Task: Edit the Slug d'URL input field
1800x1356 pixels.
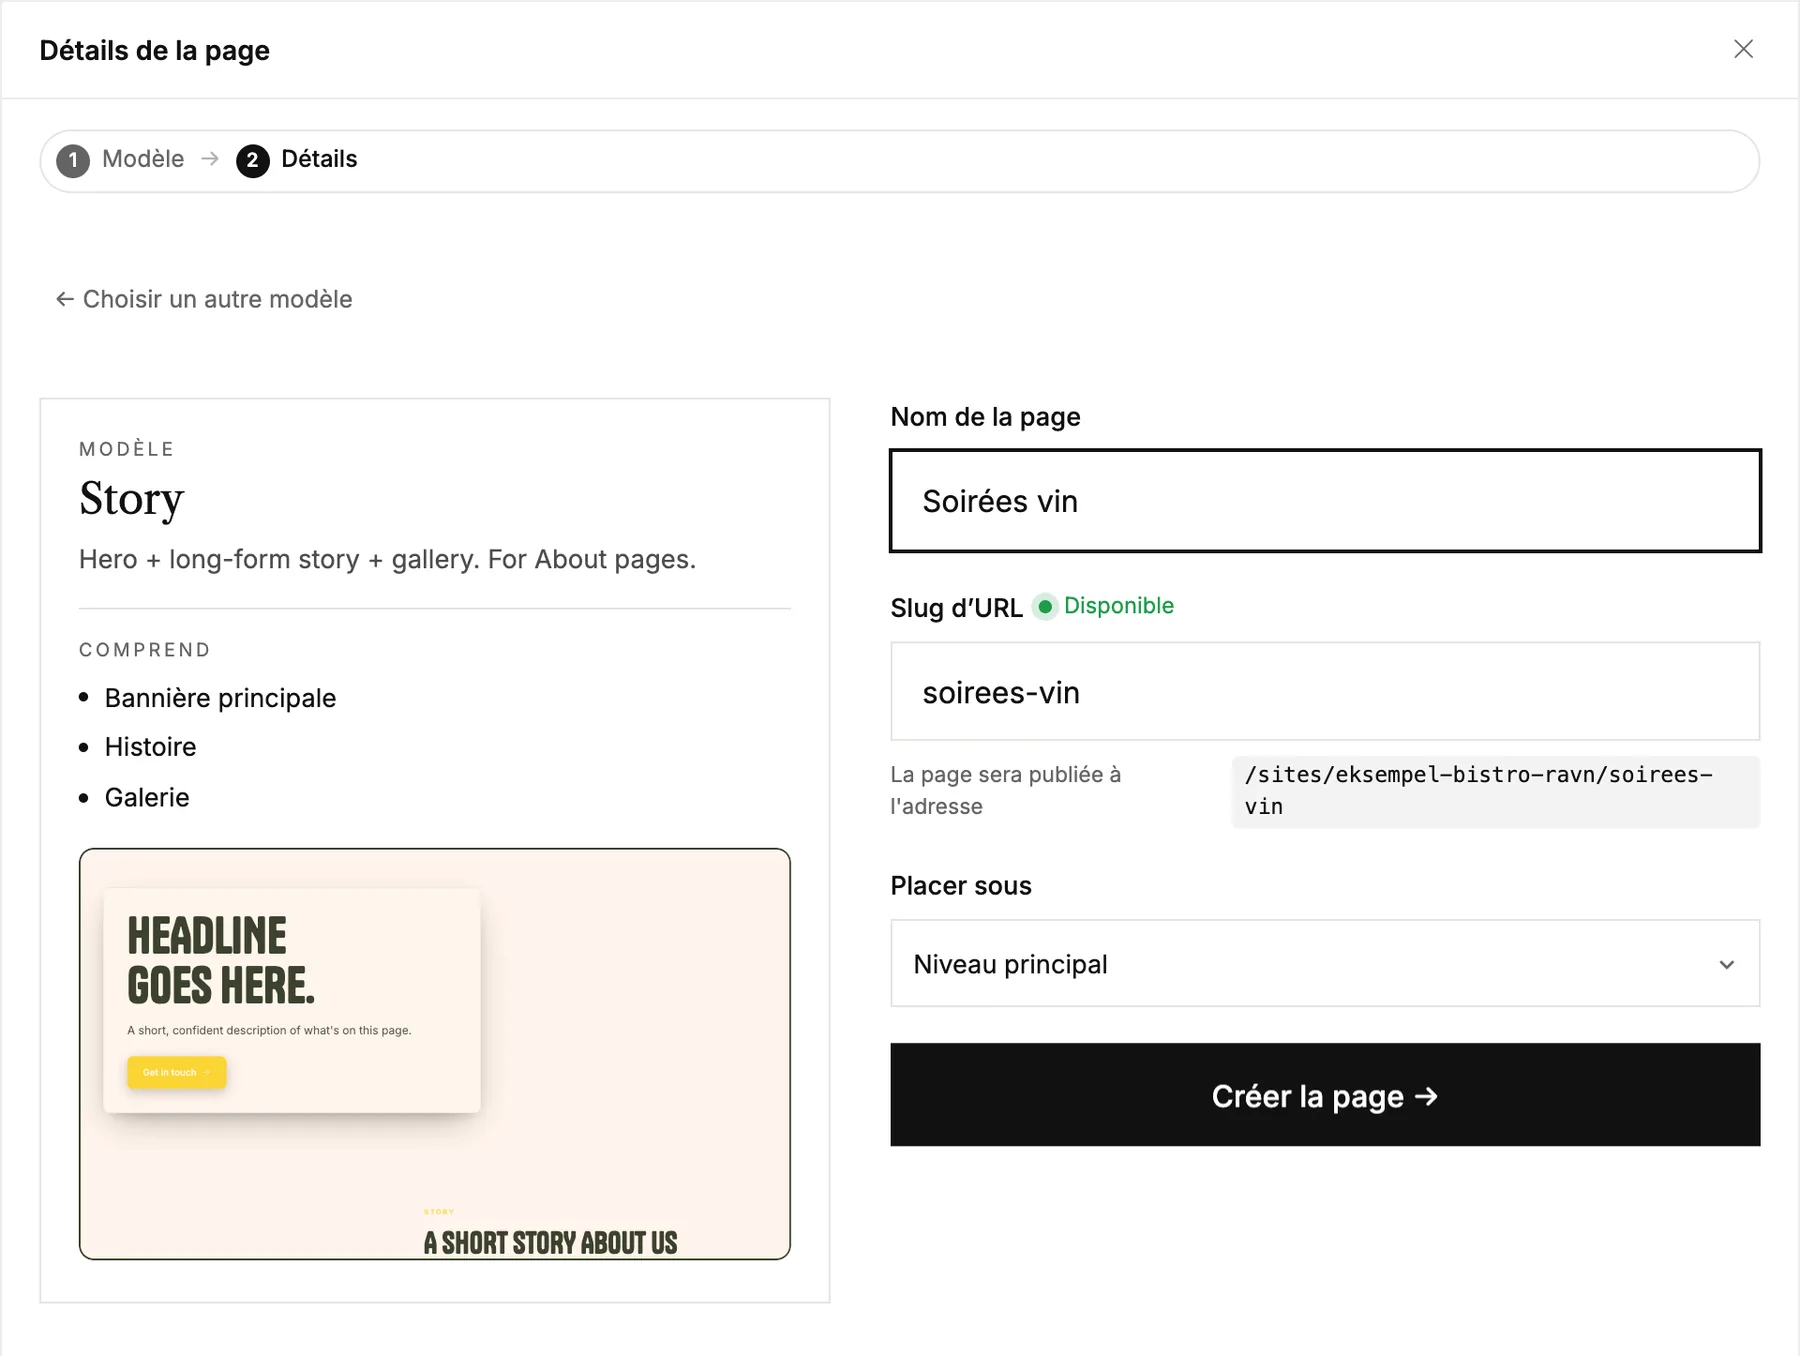Action: point(1325,692)
